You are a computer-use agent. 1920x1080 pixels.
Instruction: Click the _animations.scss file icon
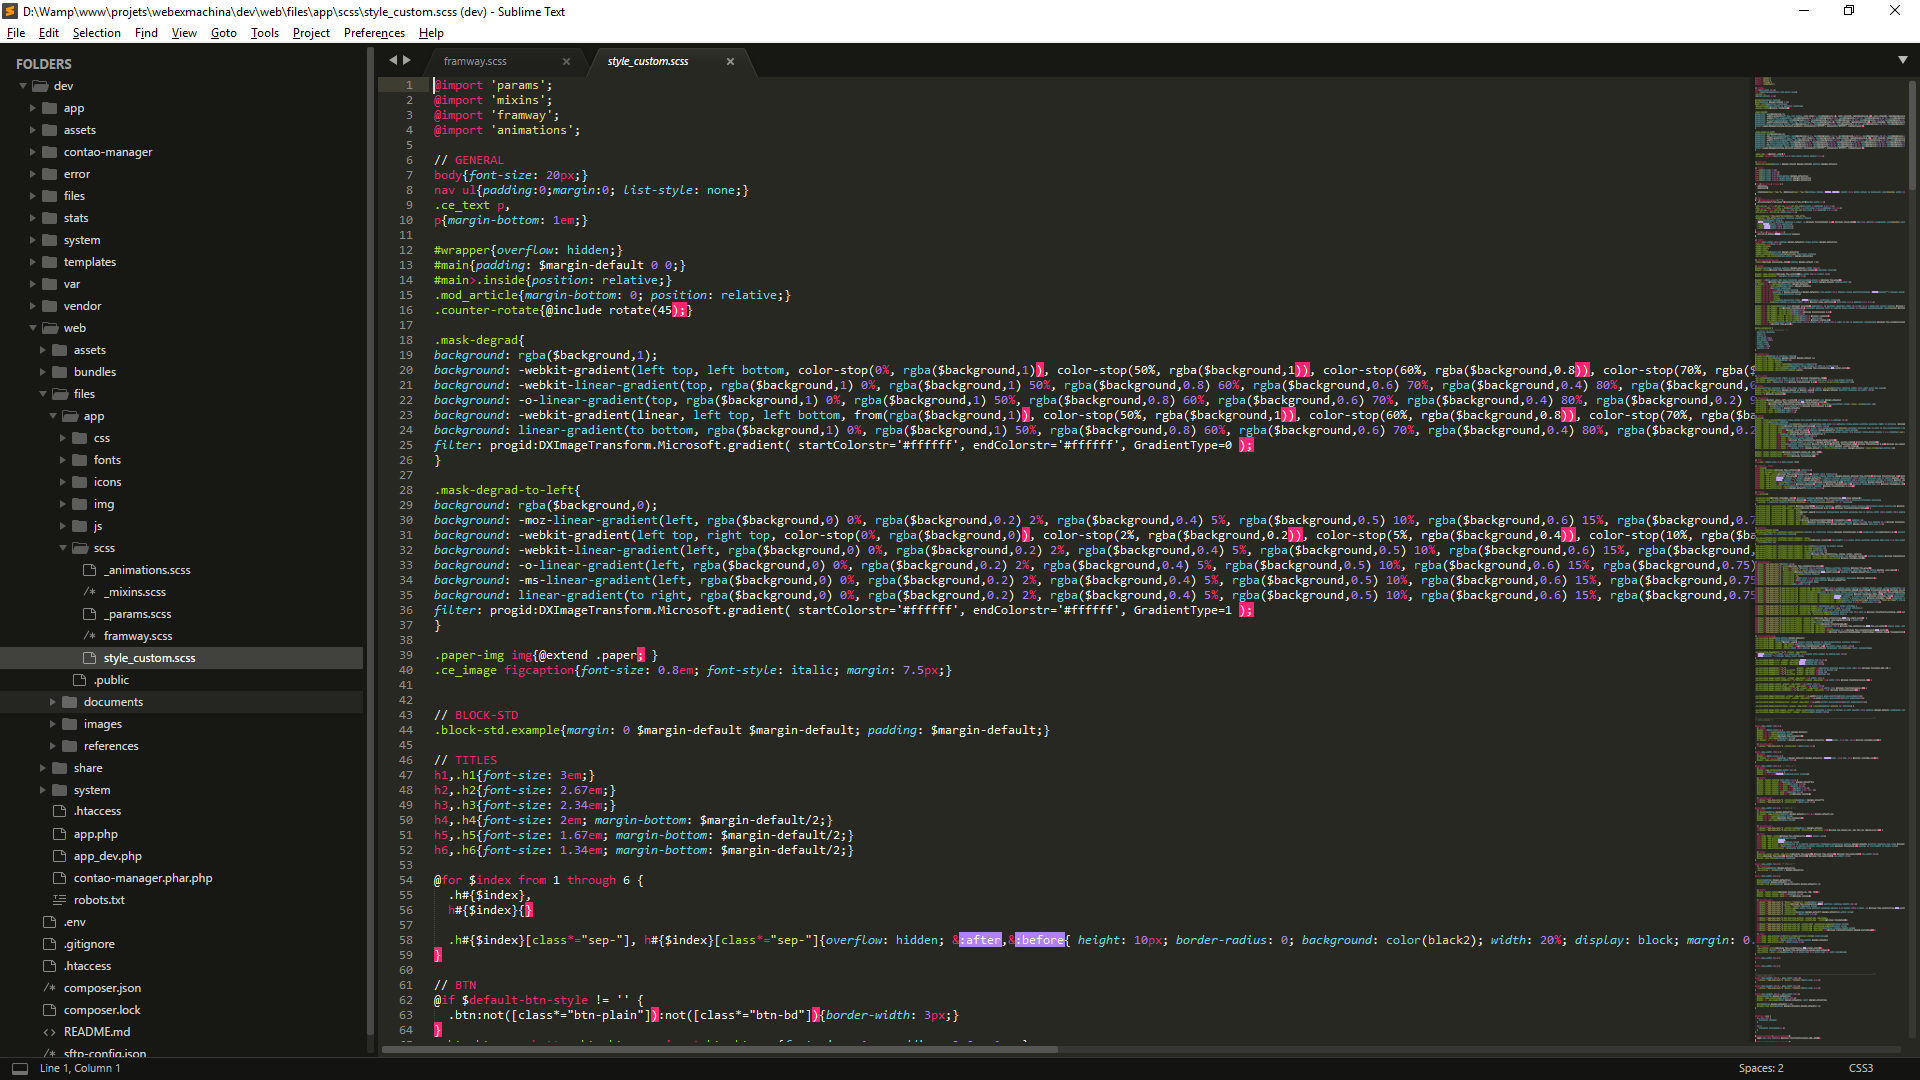click(x=90, y=570)
